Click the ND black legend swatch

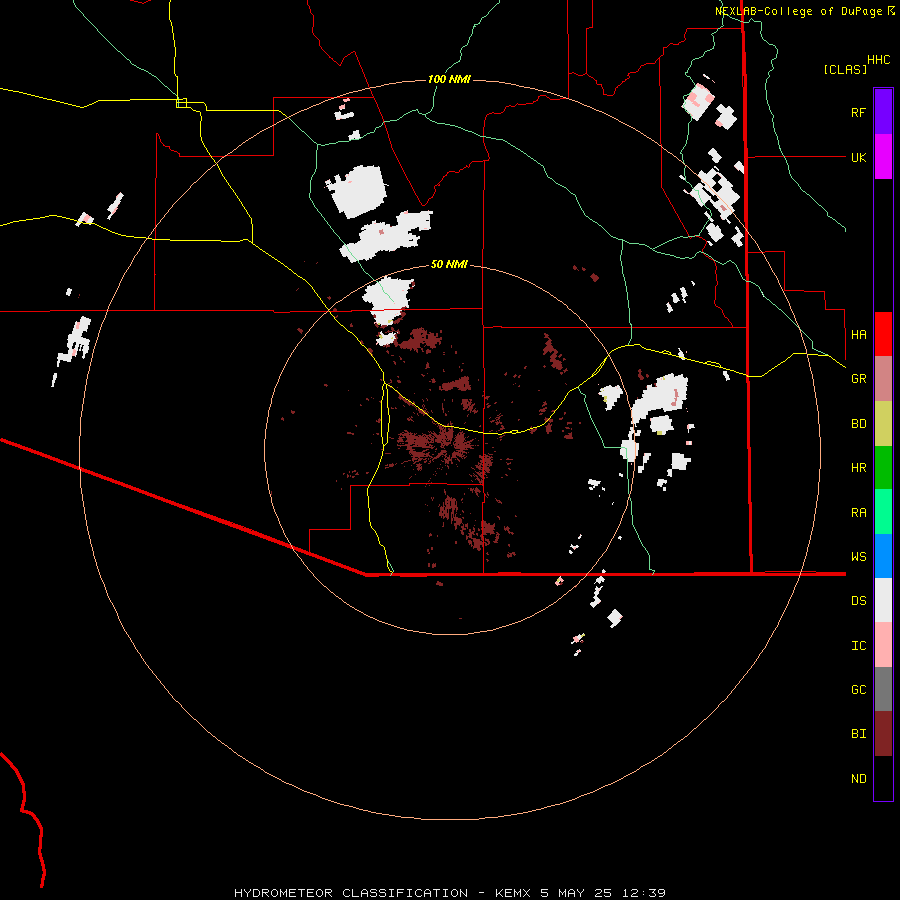pyautogui.click(x=883, y=778)
